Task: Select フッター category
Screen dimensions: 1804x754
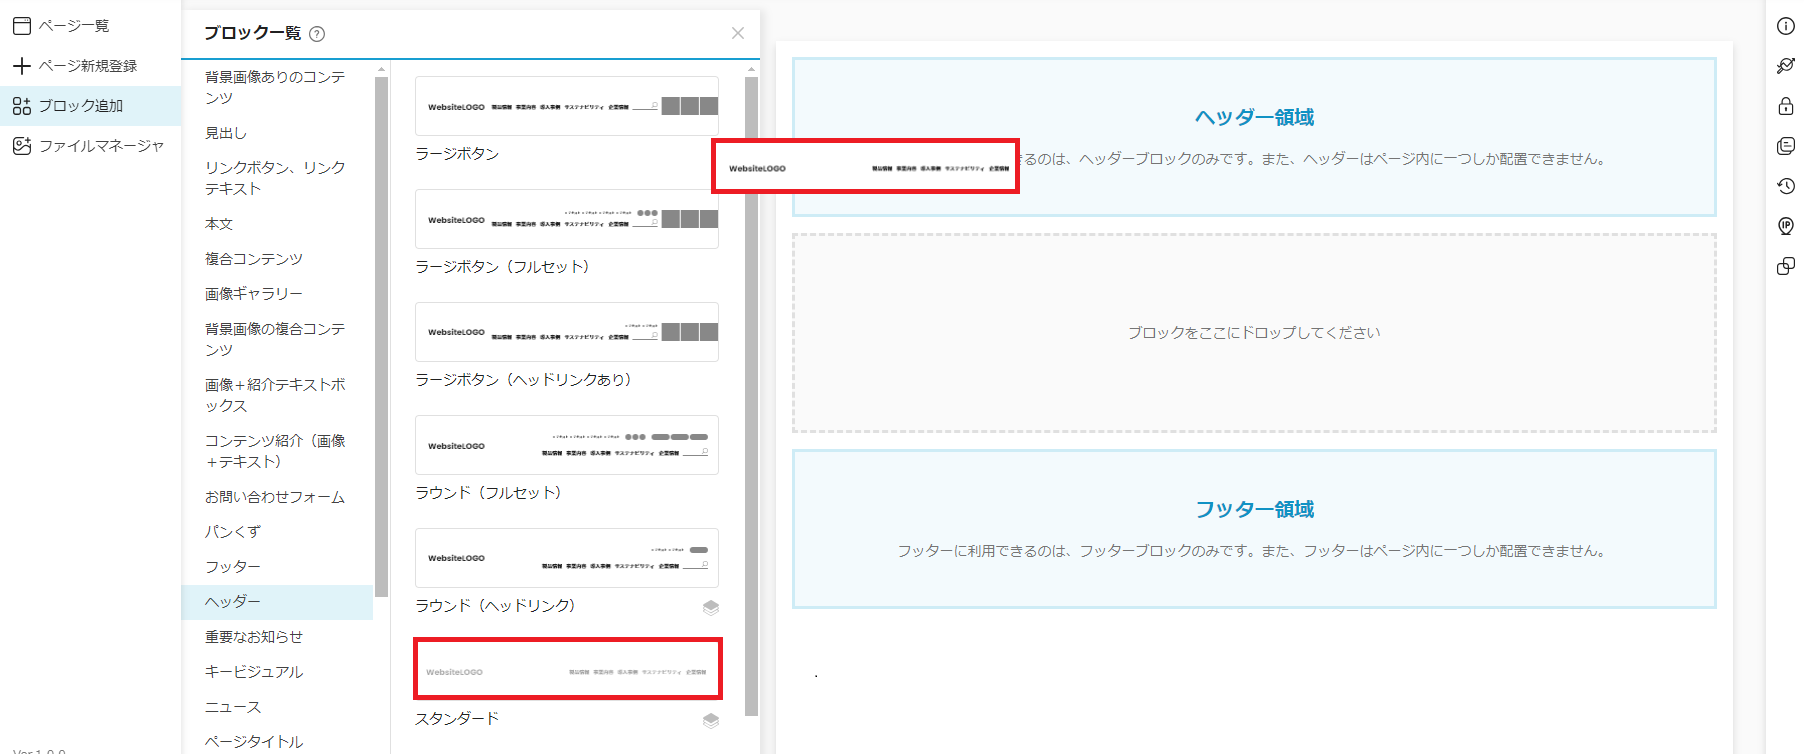Action: (277, 567)
